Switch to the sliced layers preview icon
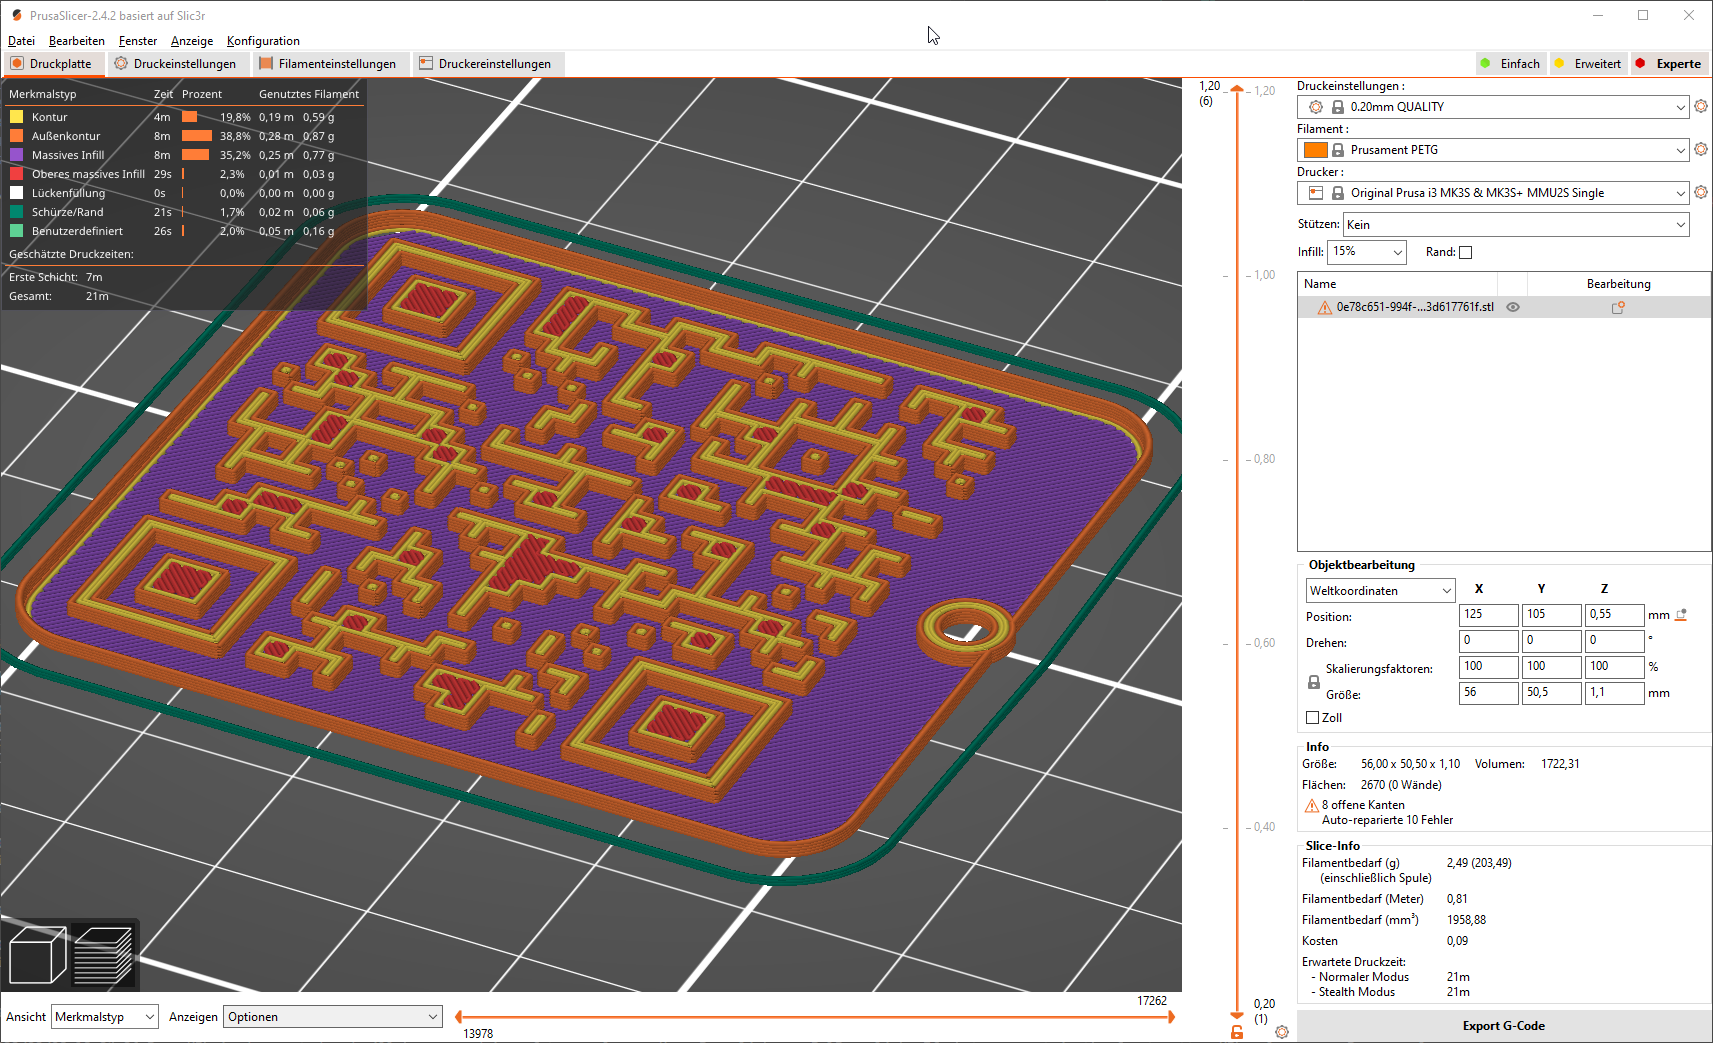This screenshot has width=1713, height=1043. pyautogui.click(x=103, y=955)
